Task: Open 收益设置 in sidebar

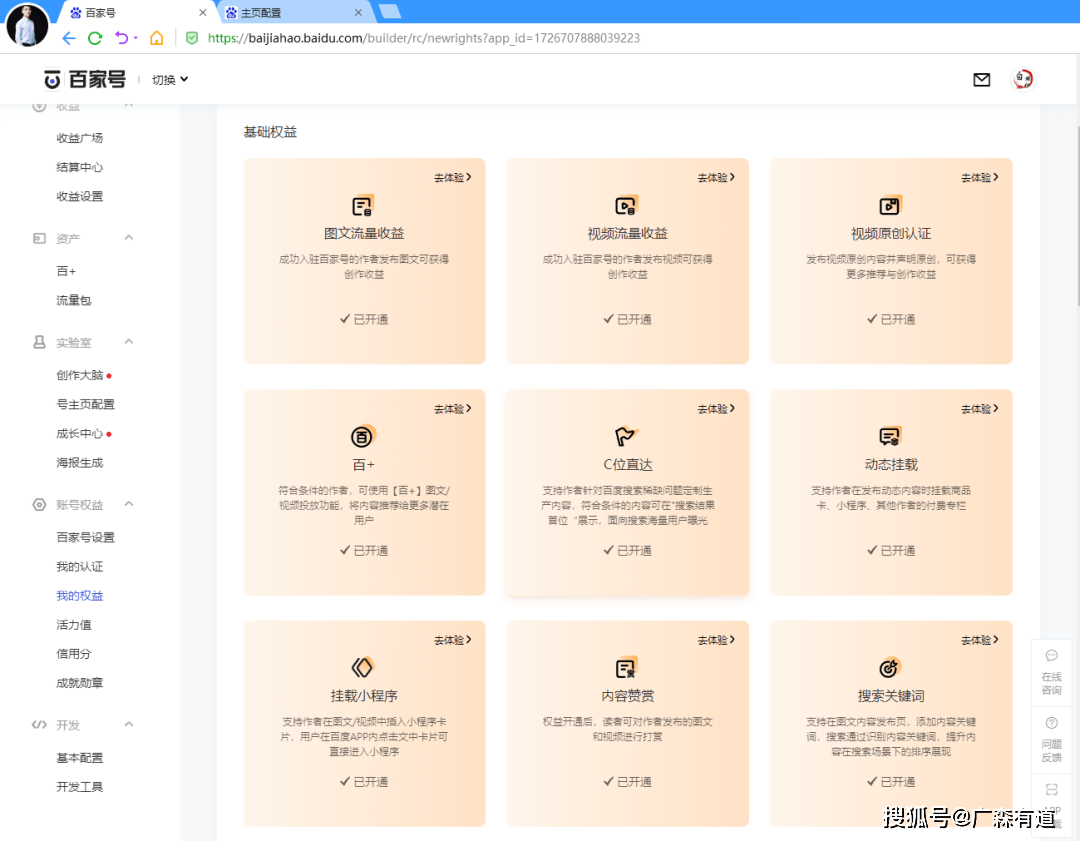Action: [x=80, y=196]
